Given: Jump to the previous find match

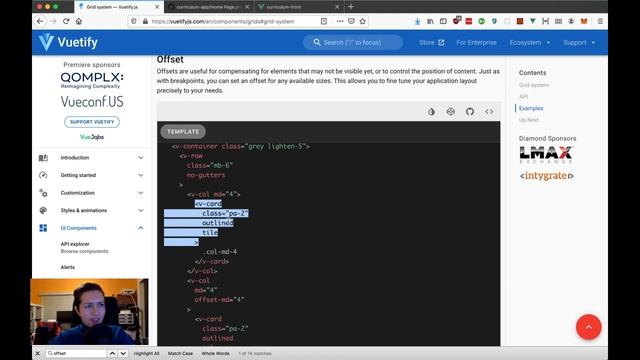Looking at the screenshot, I should tap(112, 353).
